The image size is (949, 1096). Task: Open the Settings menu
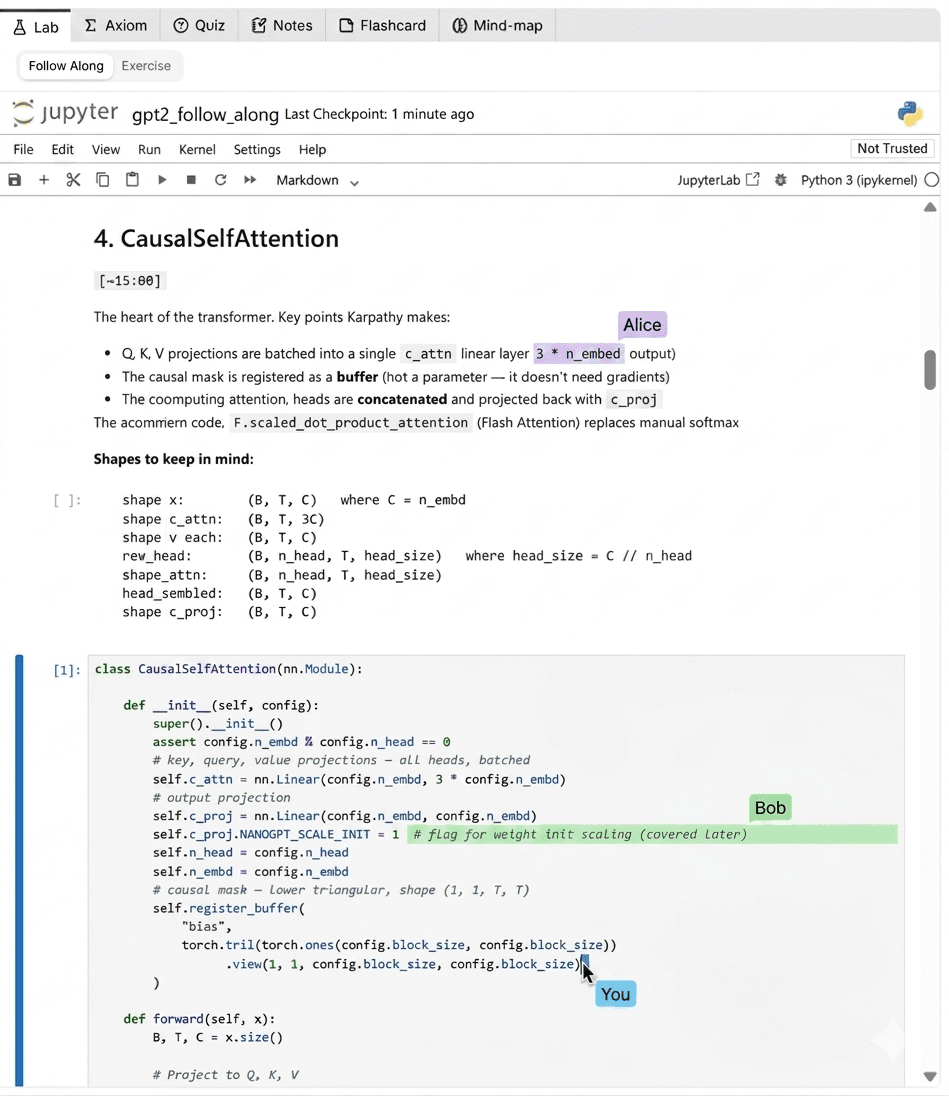click(256, 150)
